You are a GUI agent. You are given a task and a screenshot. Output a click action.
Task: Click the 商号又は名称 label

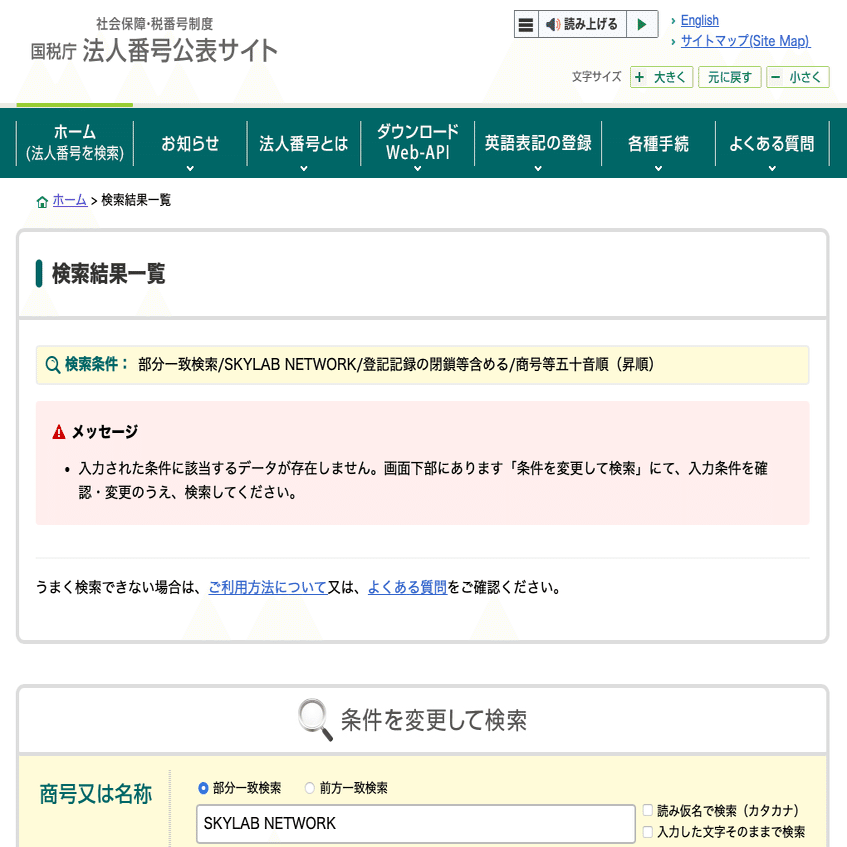pyautogui.click(x=96, y=794)
